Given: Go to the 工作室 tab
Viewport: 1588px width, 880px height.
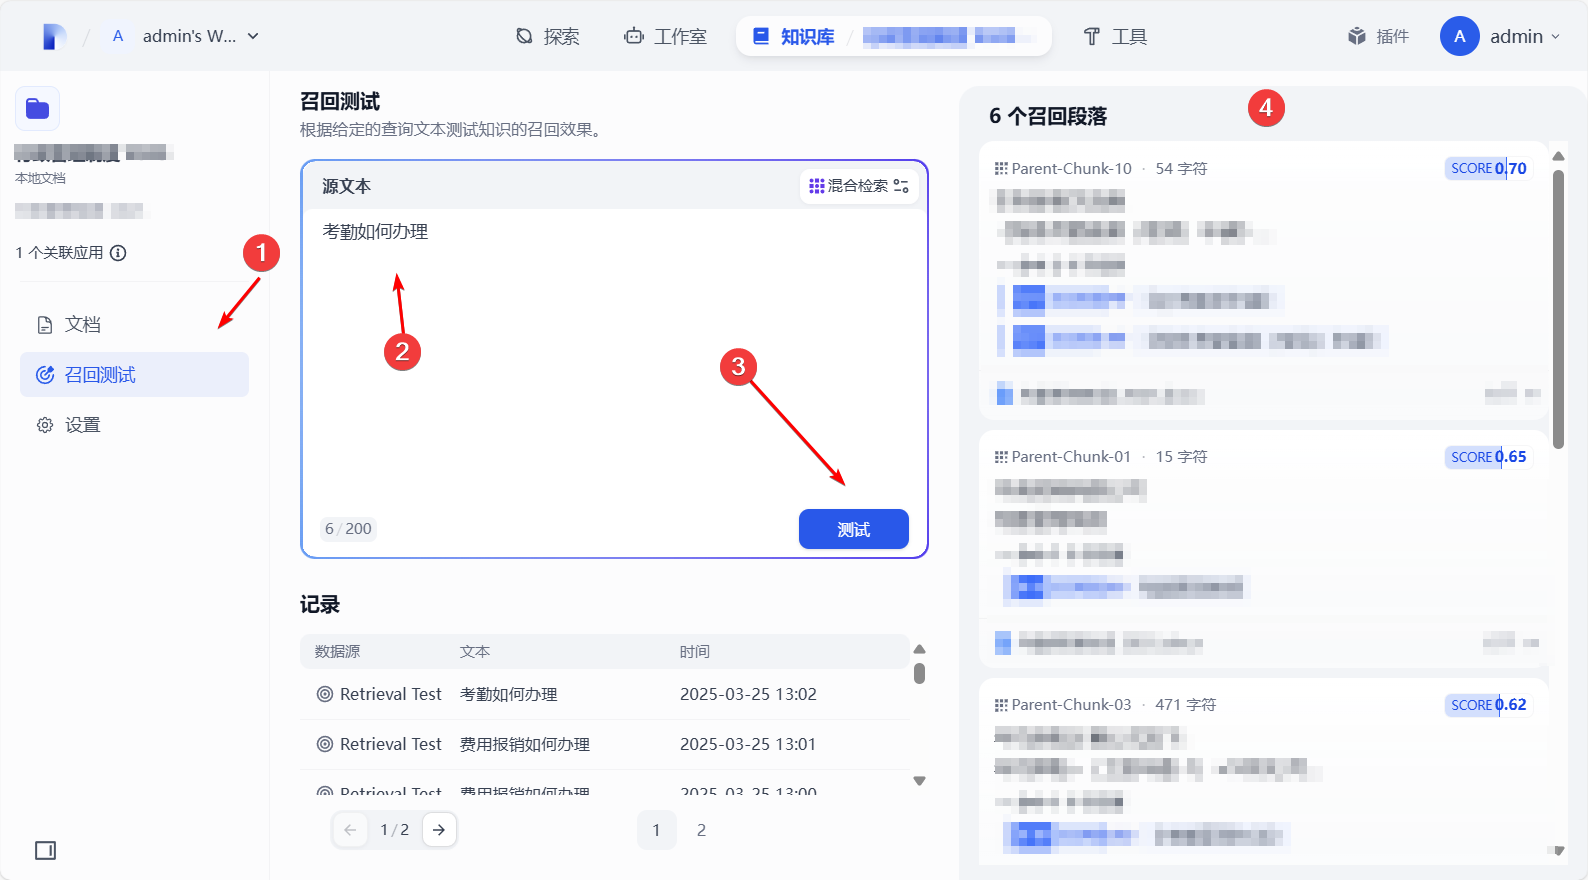Looking at the screenshot, I should click(666, 37).
